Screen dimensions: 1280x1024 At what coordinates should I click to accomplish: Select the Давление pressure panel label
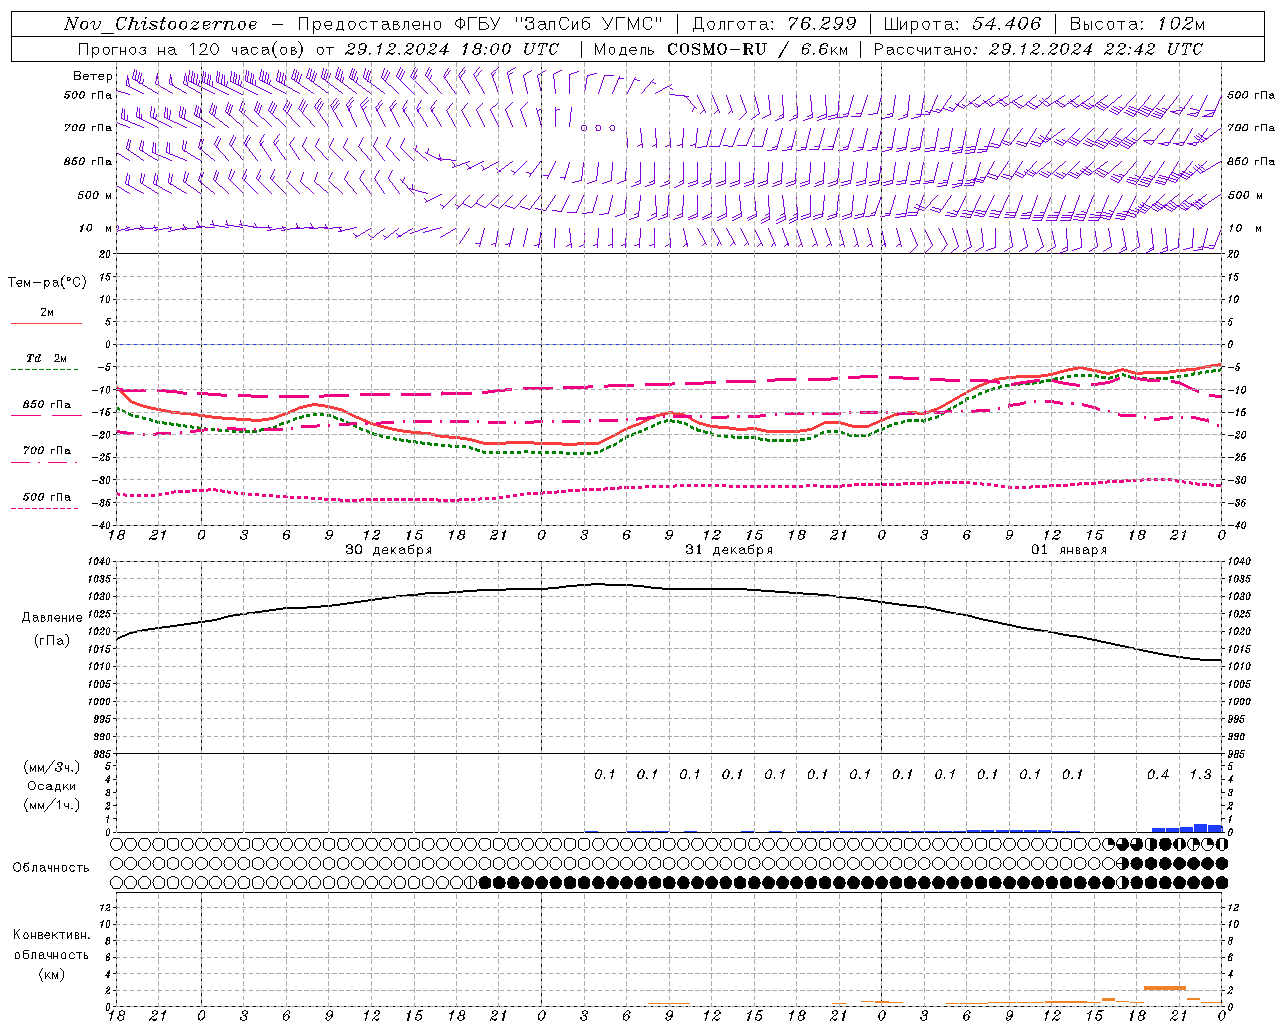pos(52,618)
